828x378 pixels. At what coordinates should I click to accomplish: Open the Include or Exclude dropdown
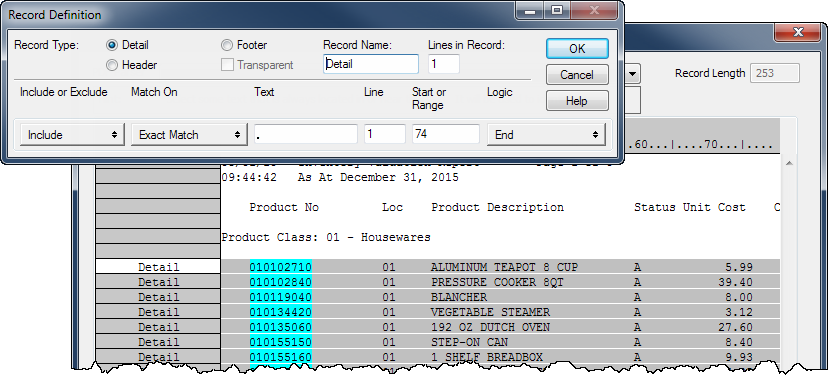point(72,135)
